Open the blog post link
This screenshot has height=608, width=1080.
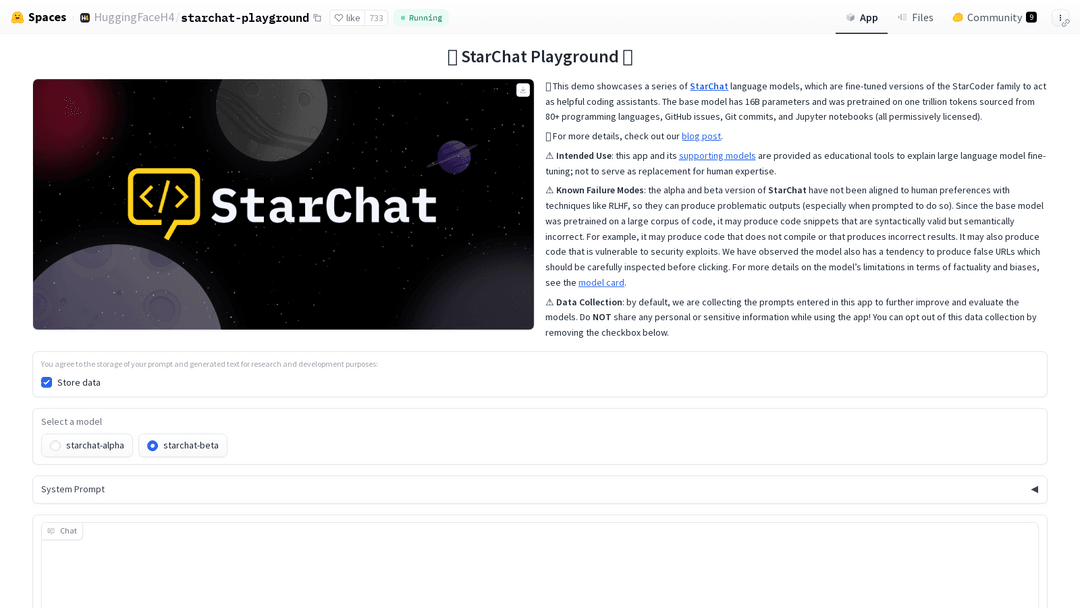[x=701, y=136]
